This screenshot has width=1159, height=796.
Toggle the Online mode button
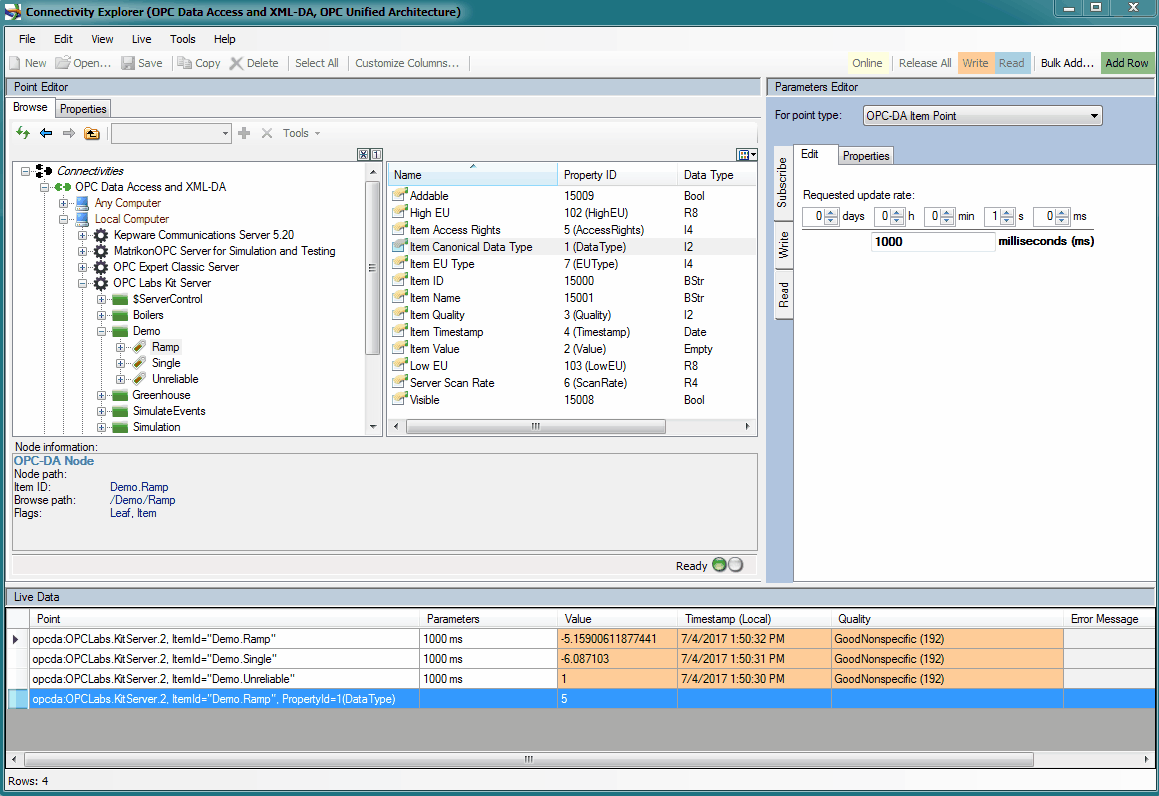(867, 63)
